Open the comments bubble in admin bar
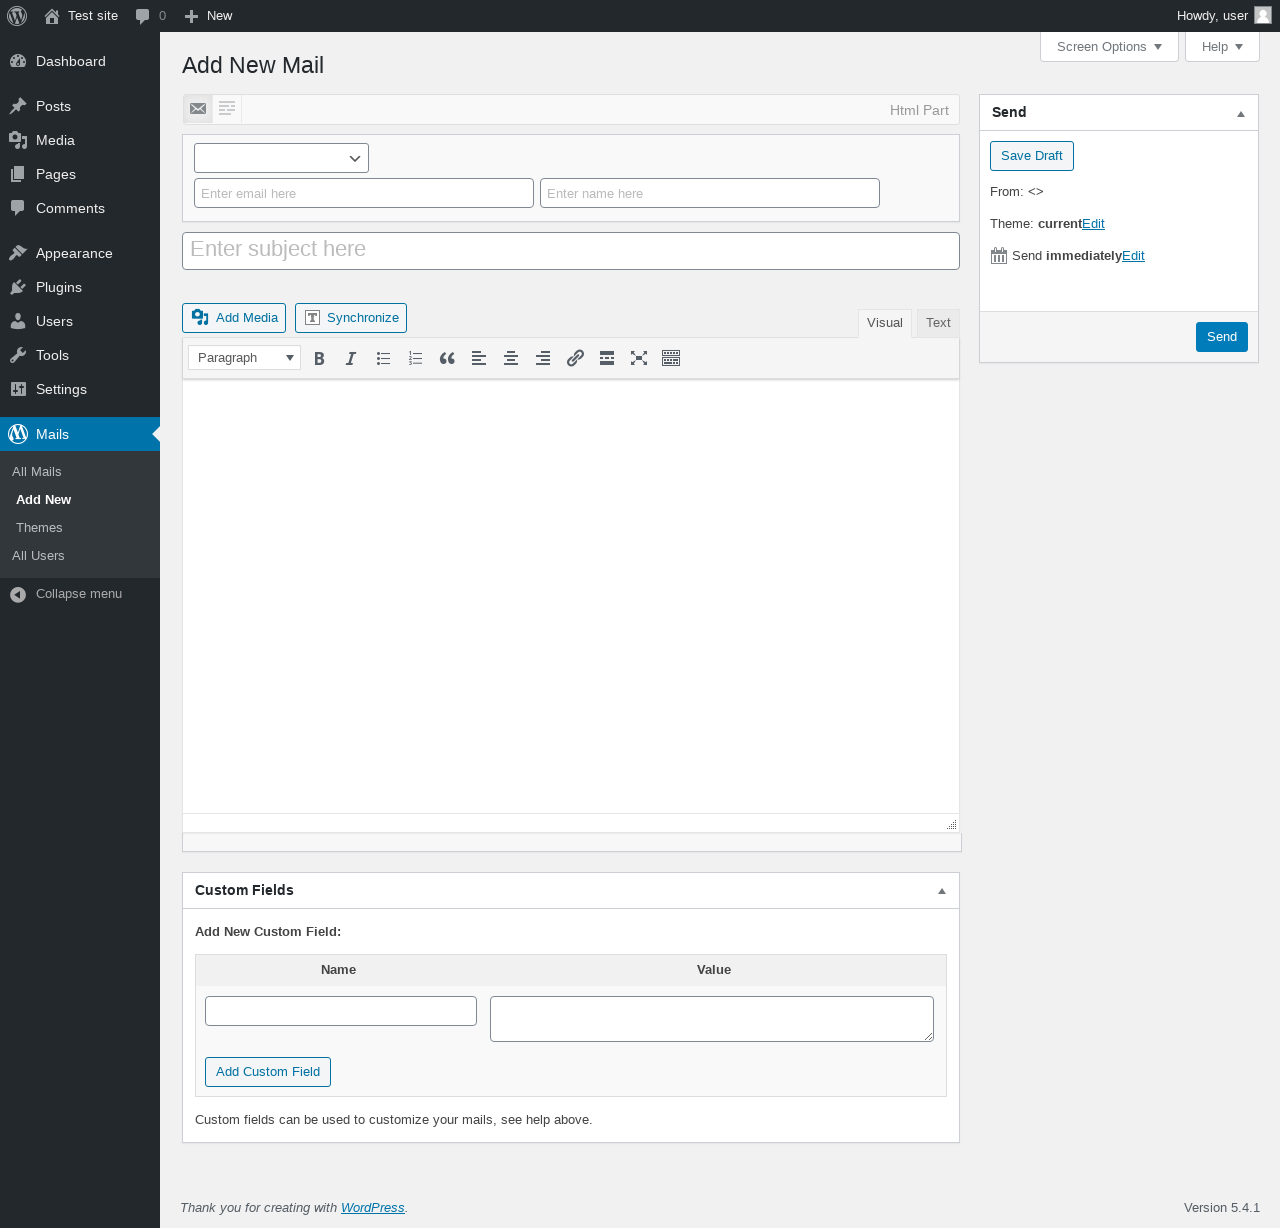The image size is (1280, 1228). (151, 16)
